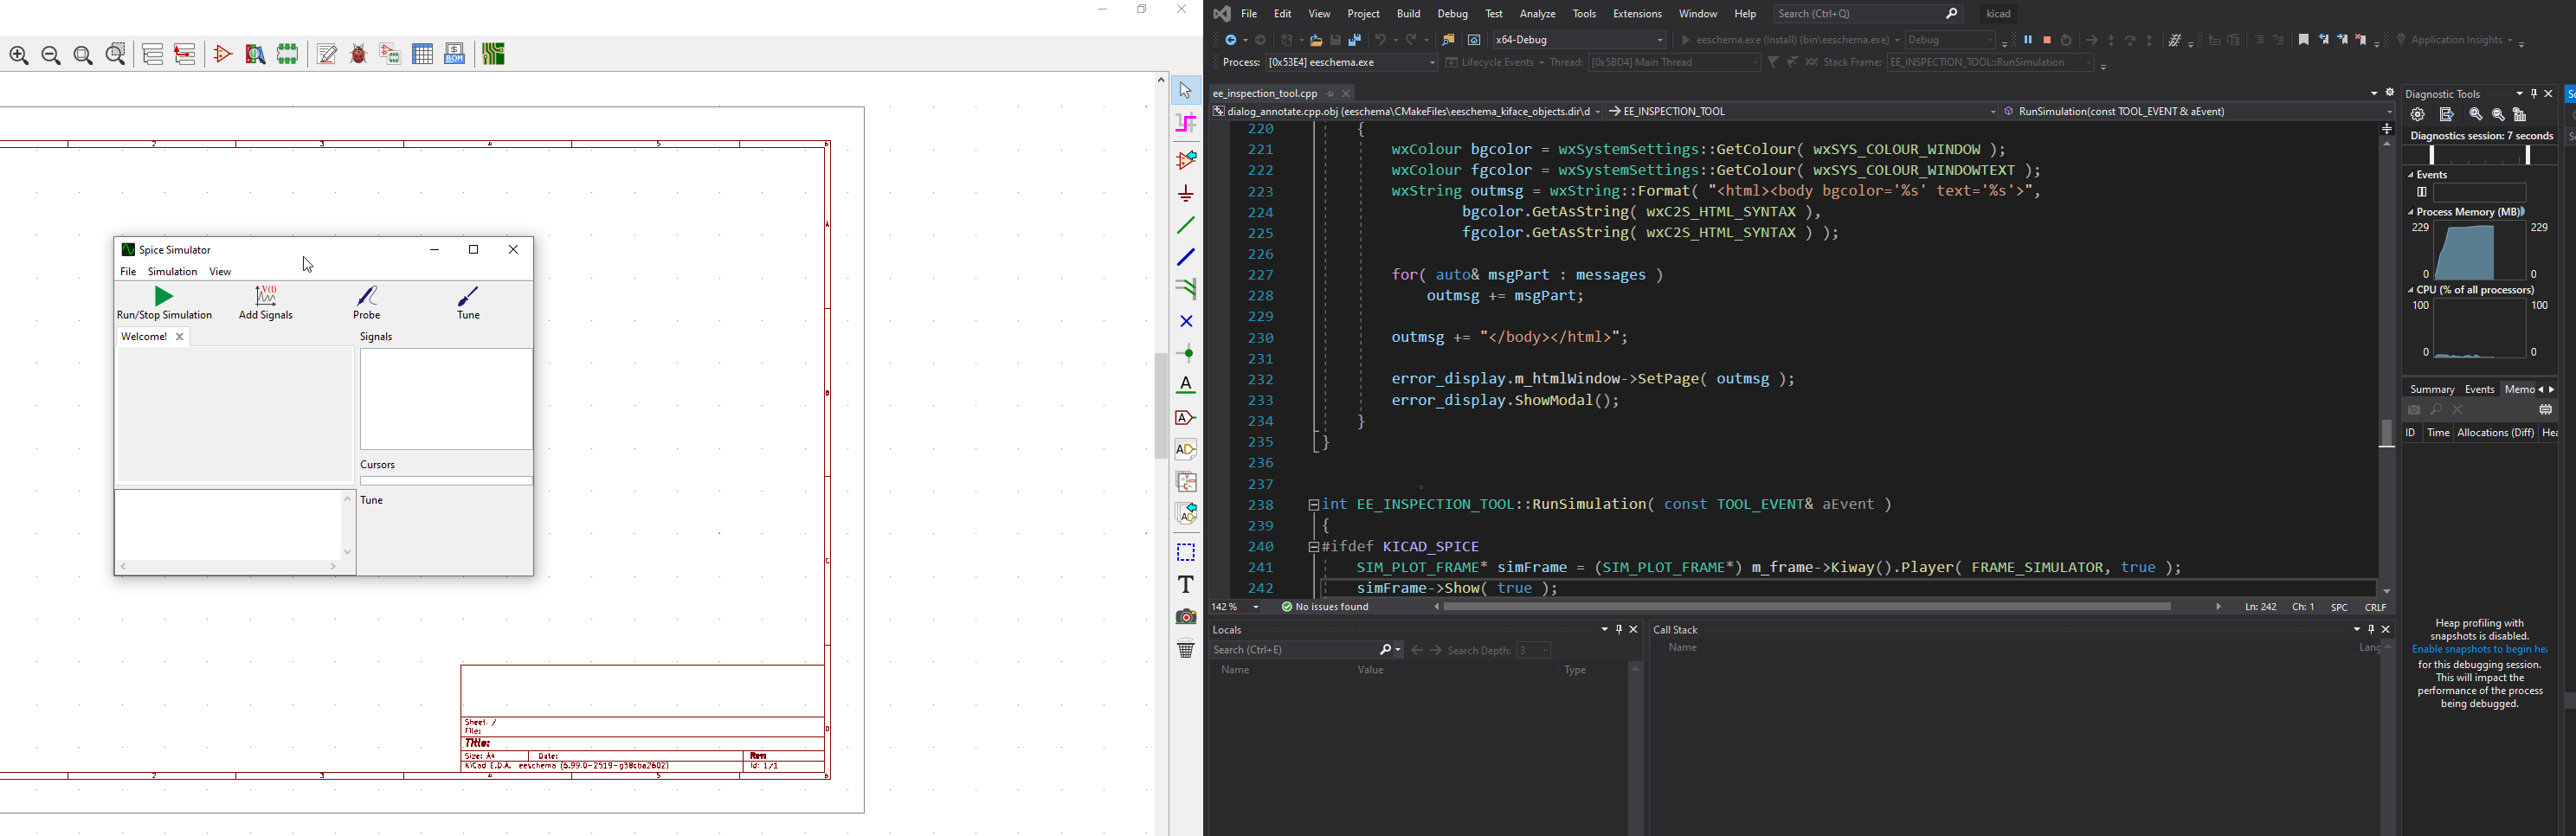Click the Enable snapshots link
The image size is (2576, 836).
(2478, 650)
